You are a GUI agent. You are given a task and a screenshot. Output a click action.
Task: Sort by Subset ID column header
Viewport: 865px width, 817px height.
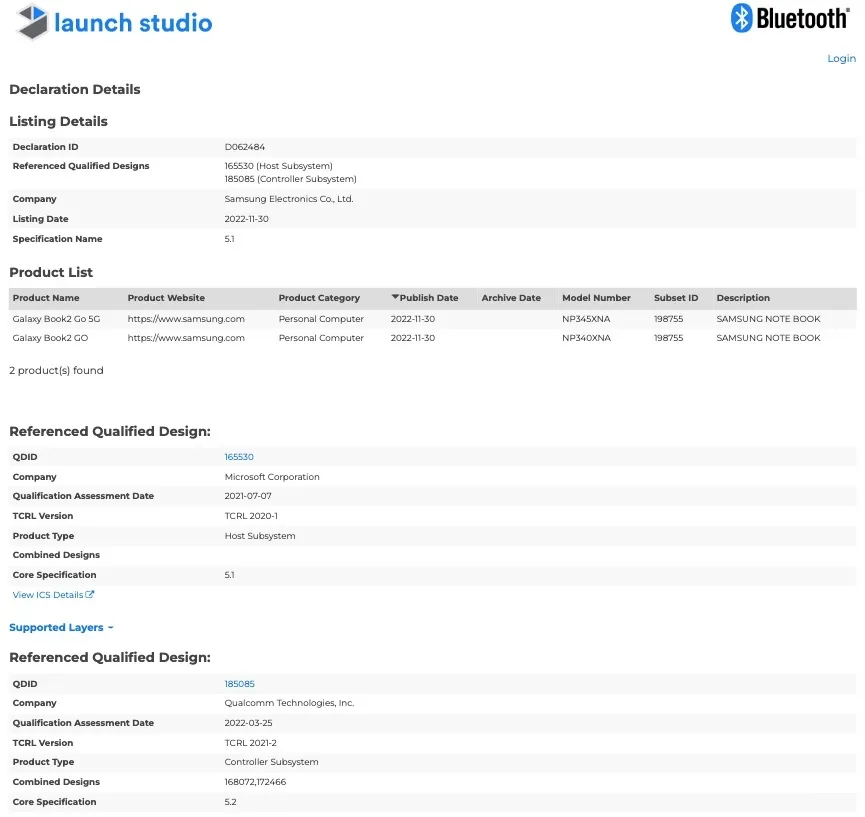[676, 298]
